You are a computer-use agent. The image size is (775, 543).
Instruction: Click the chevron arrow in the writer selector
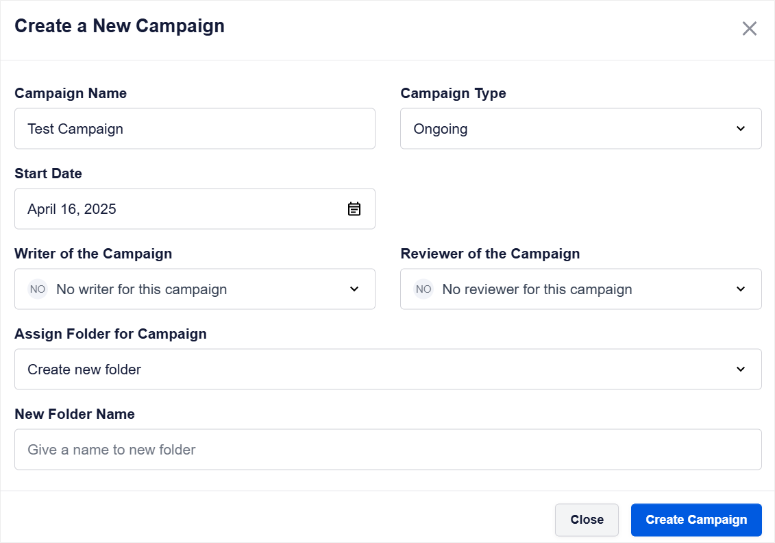354,289
